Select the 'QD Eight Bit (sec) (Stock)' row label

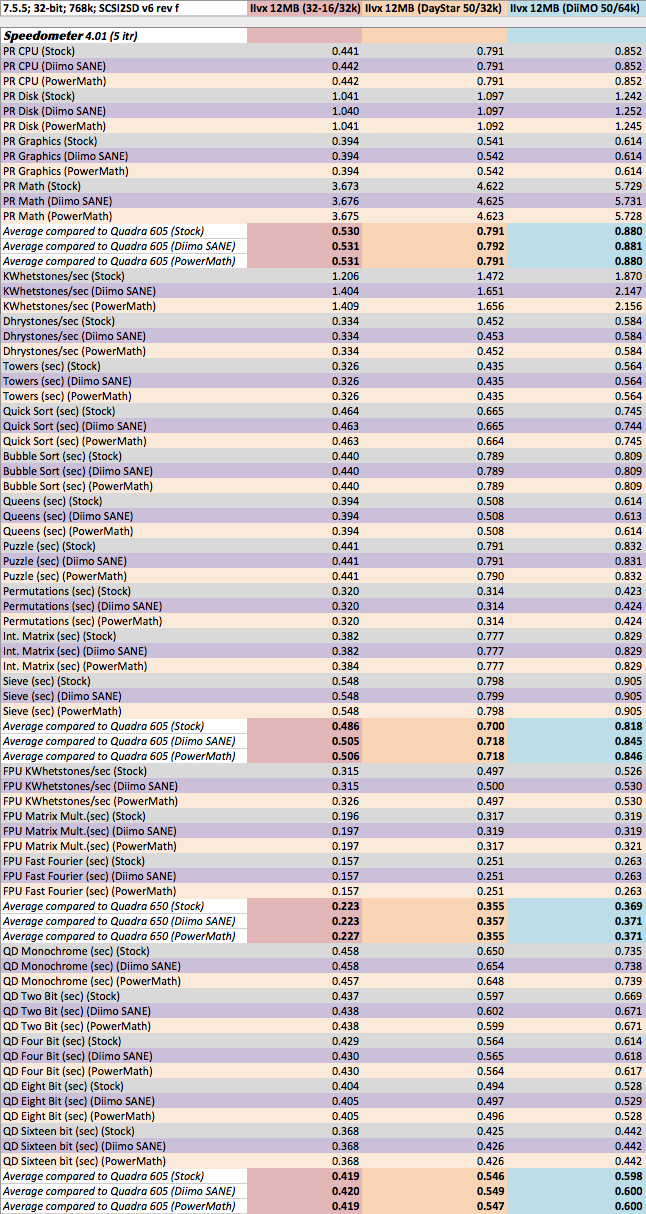point(62,1086)
